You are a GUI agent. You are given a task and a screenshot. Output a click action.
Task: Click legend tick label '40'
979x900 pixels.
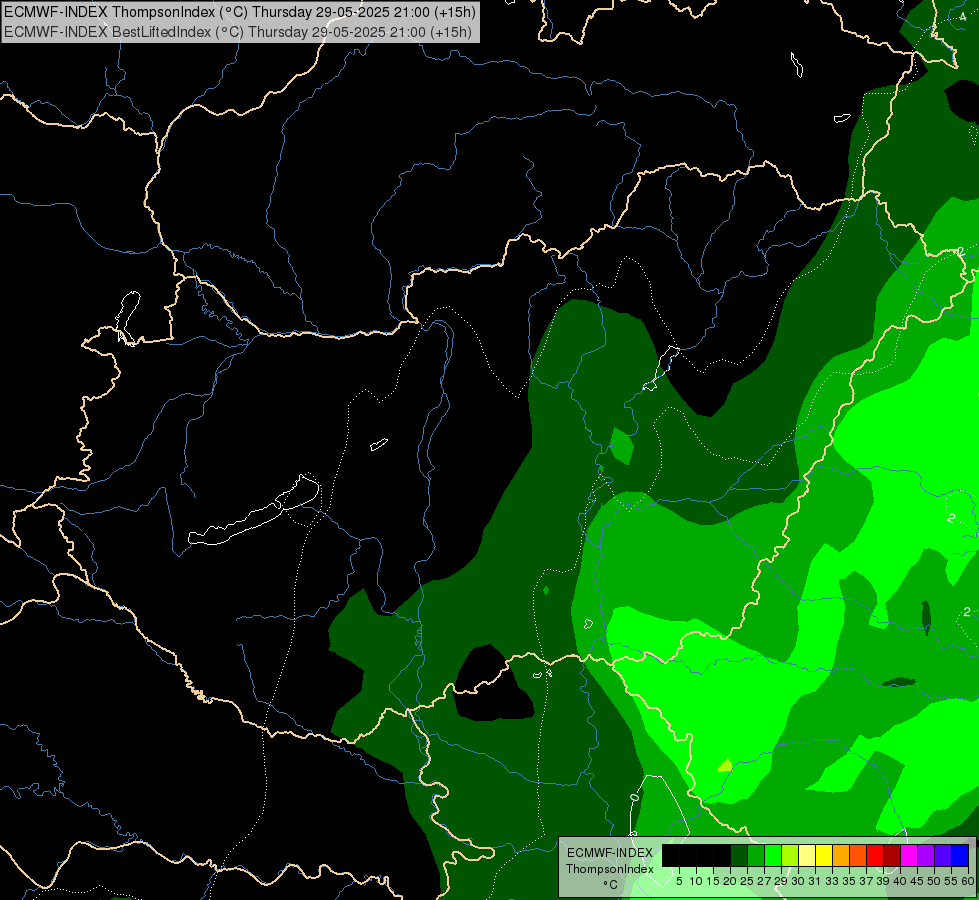tap(900, 881)
